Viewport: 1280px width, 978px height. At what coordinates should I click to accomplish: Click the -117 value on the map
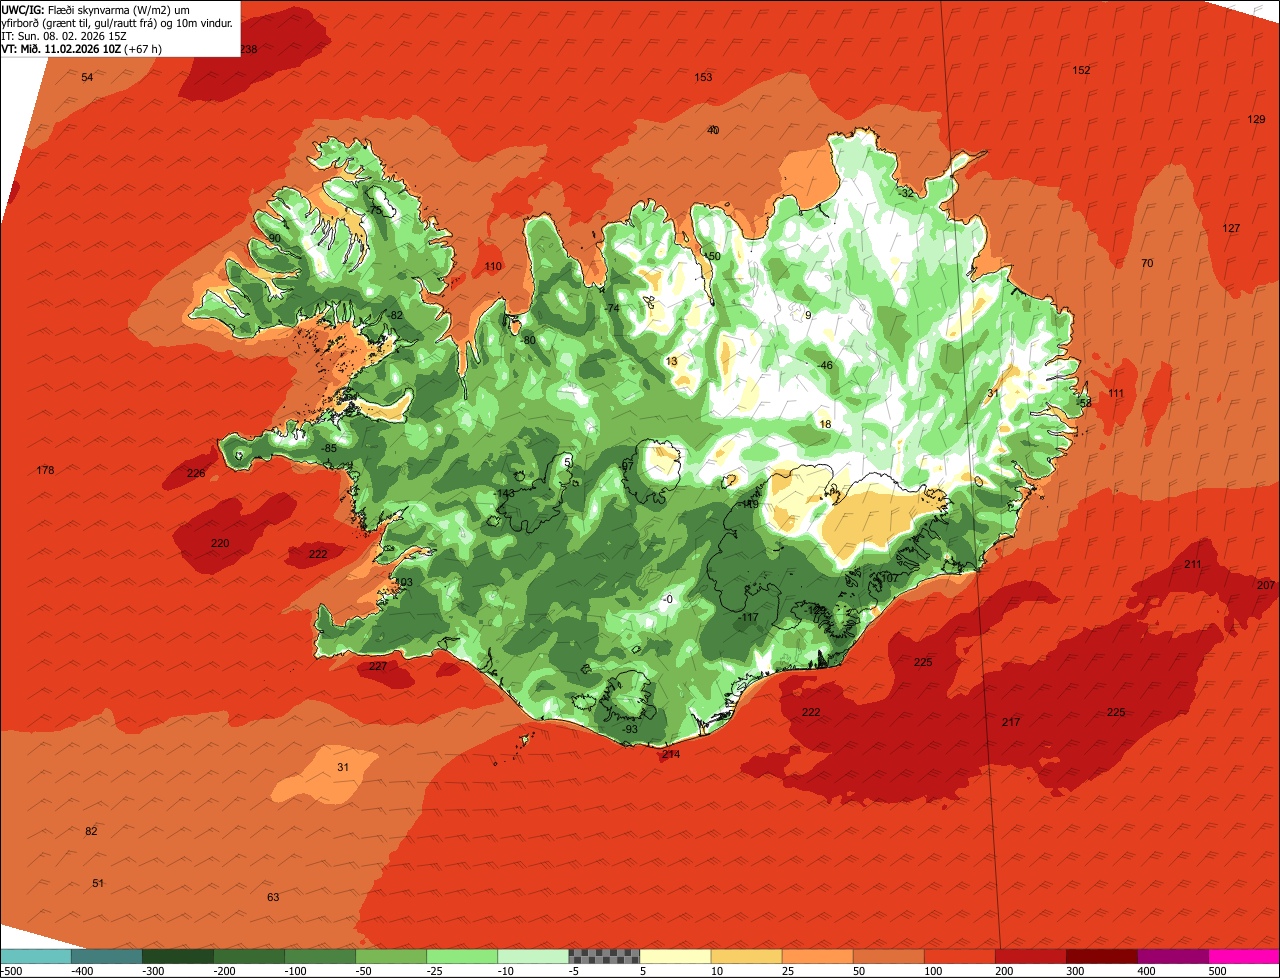pyautogui.click(x=749, y=618)
